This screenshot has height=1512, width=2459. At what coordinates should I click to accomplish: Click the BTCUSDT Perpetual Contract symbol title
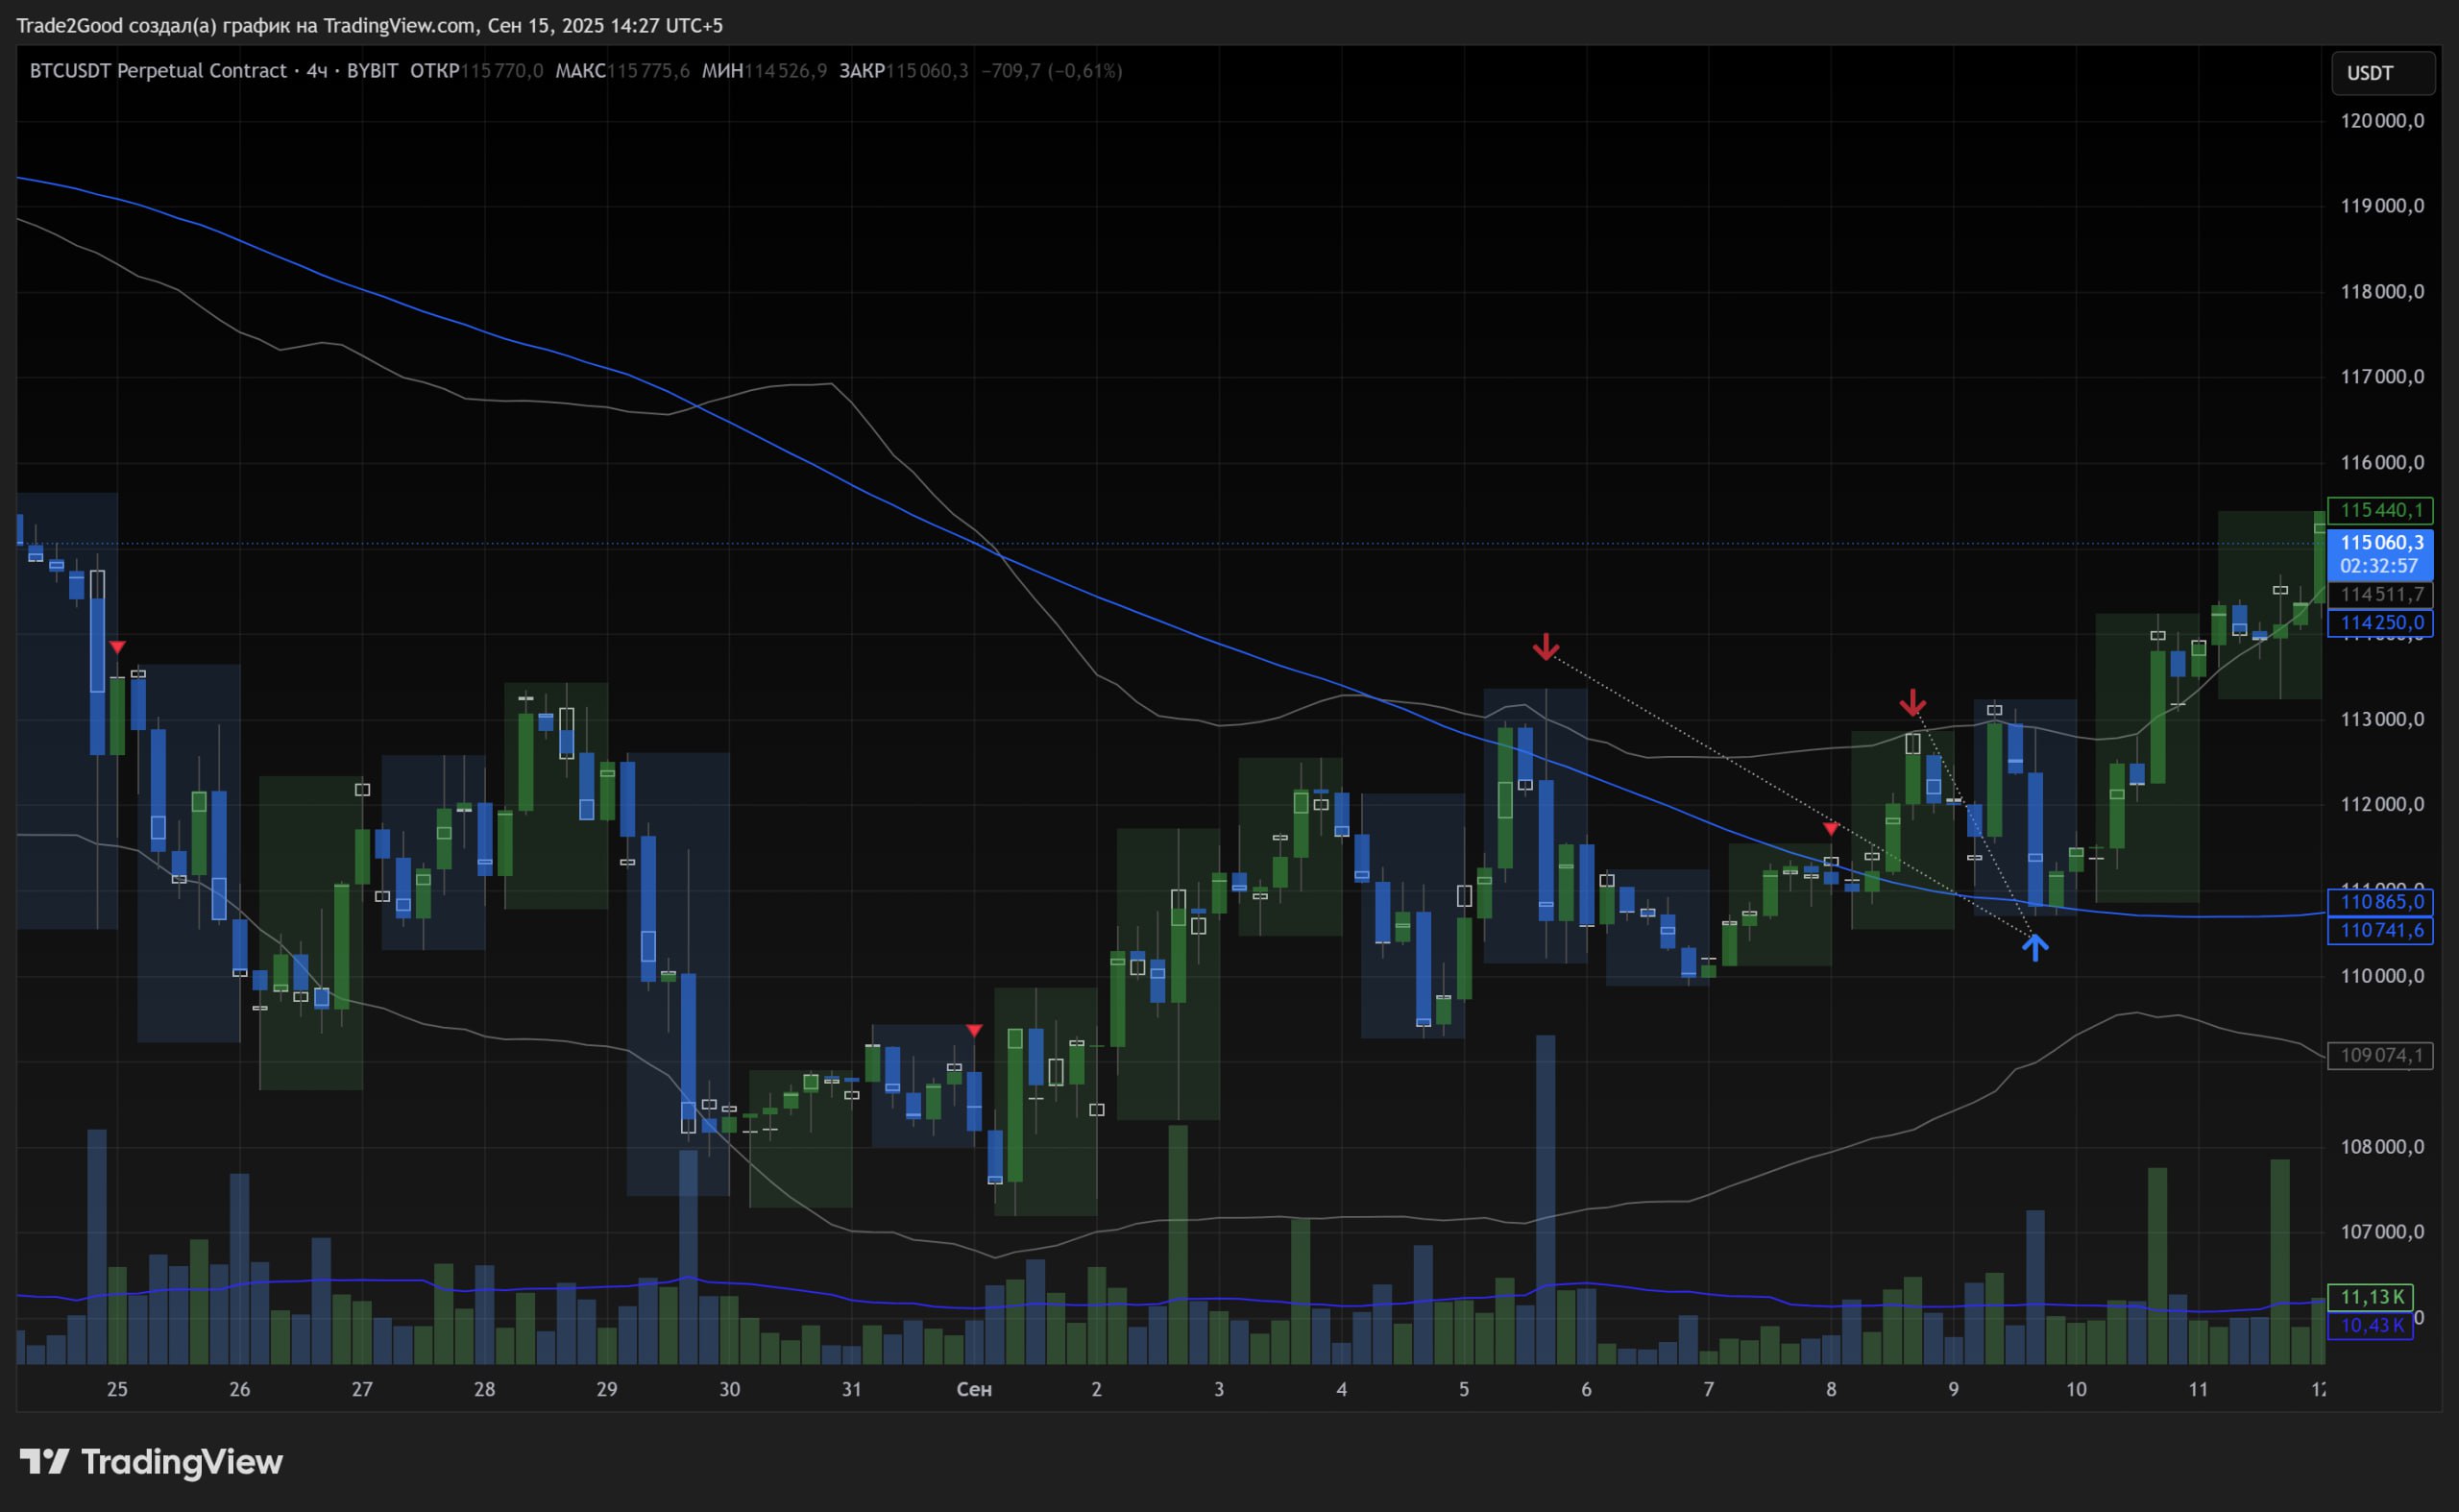click(x=158, y=71)
